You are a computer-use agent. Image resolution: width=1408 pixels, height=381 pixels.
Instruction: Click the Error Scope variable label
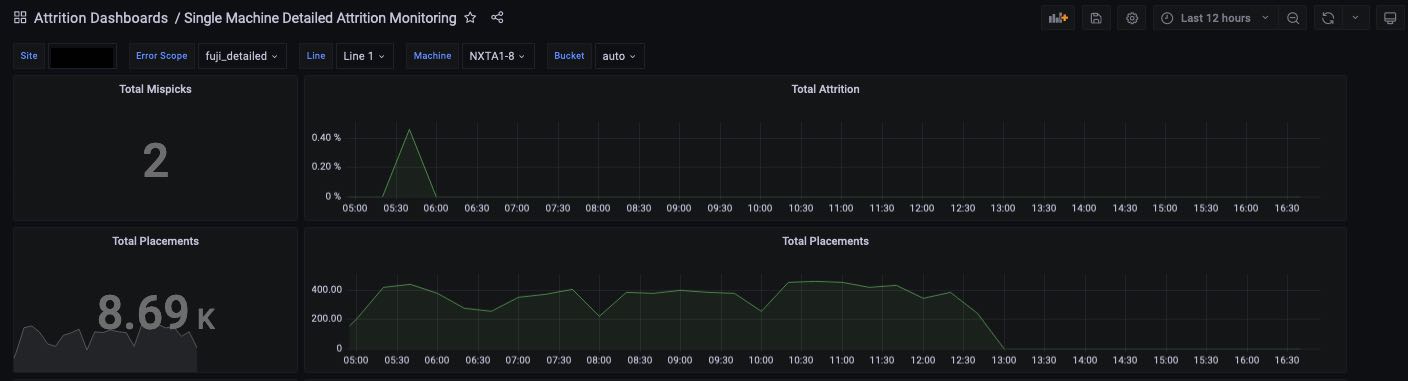pos(161,56)
